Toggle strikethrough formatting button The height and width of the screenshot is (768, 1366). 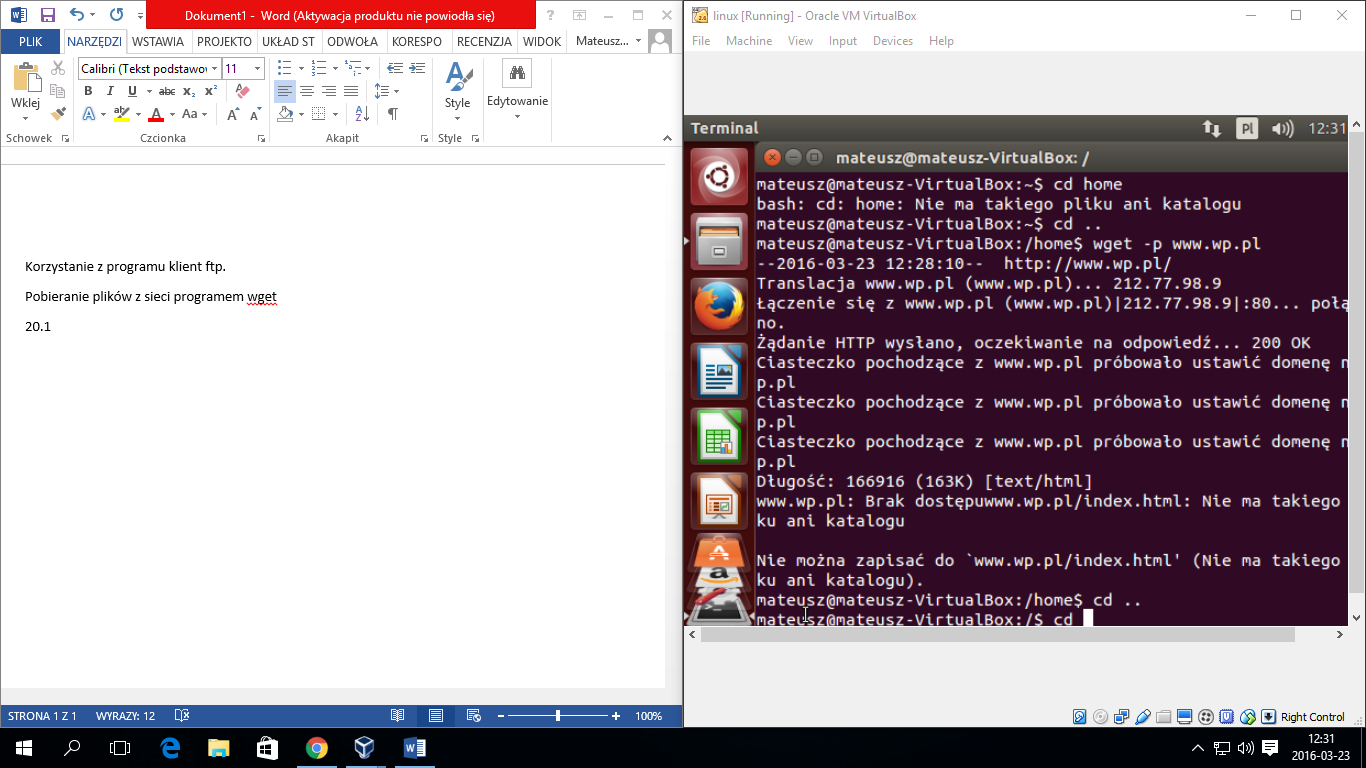pyautogui.click(x=166, y=91)
